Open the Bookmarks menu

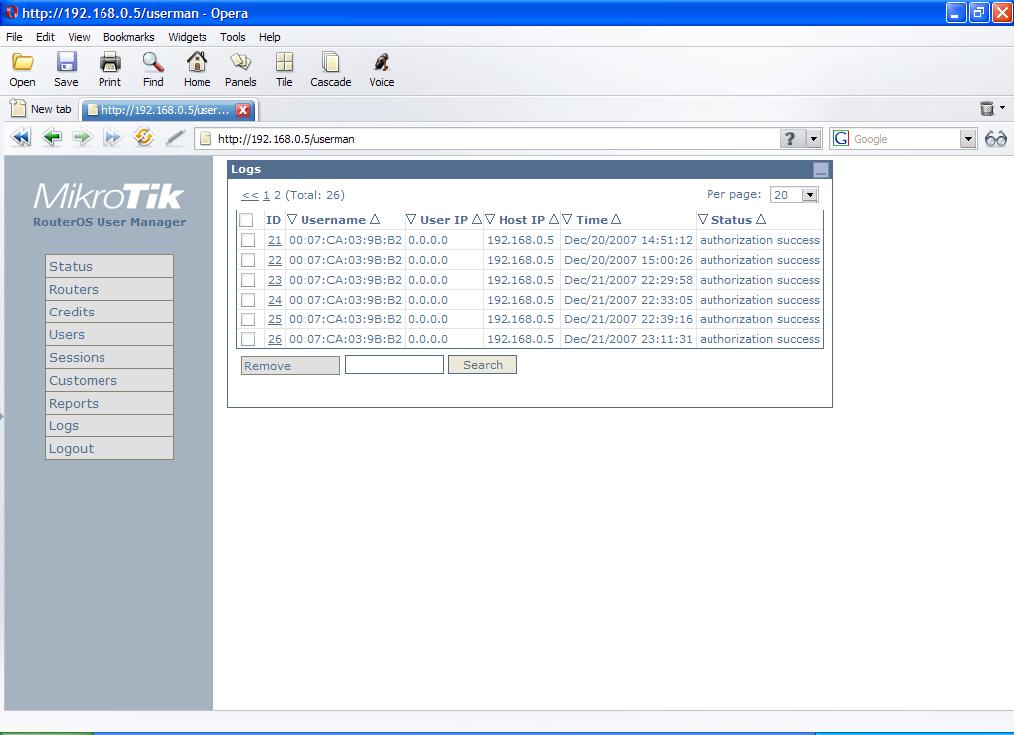click(x=129, y=37)
